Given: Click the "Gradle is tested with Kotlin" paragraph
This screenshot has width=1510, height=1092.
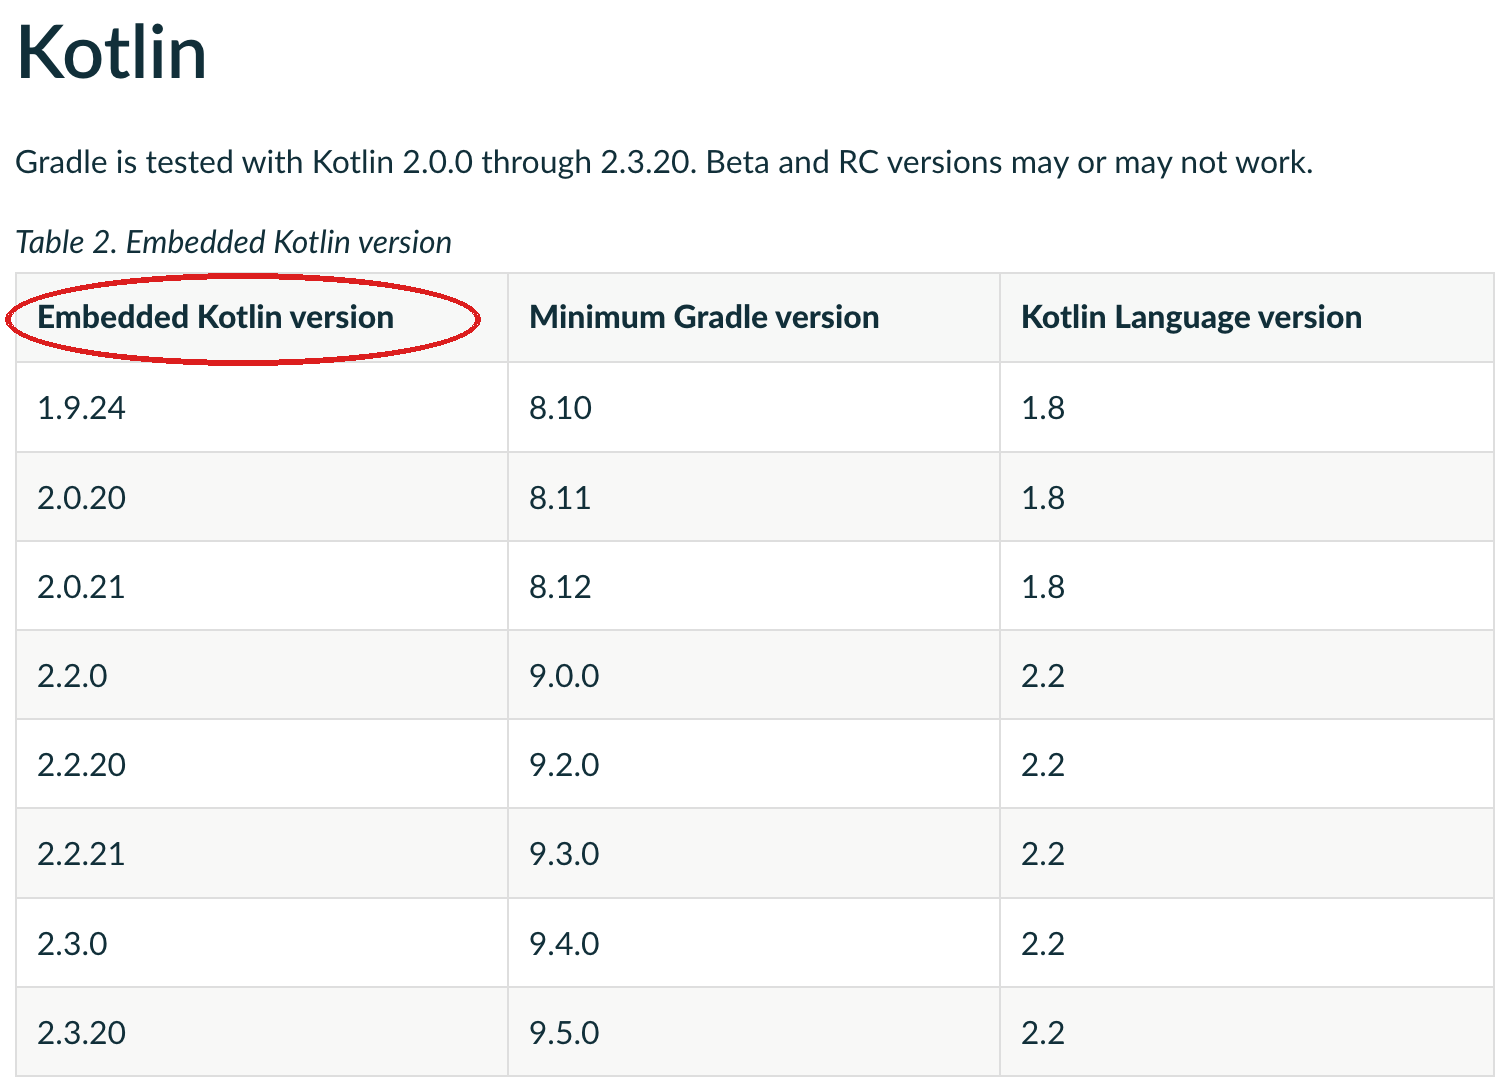Looking at the screenshot, I should pos(664,162).
